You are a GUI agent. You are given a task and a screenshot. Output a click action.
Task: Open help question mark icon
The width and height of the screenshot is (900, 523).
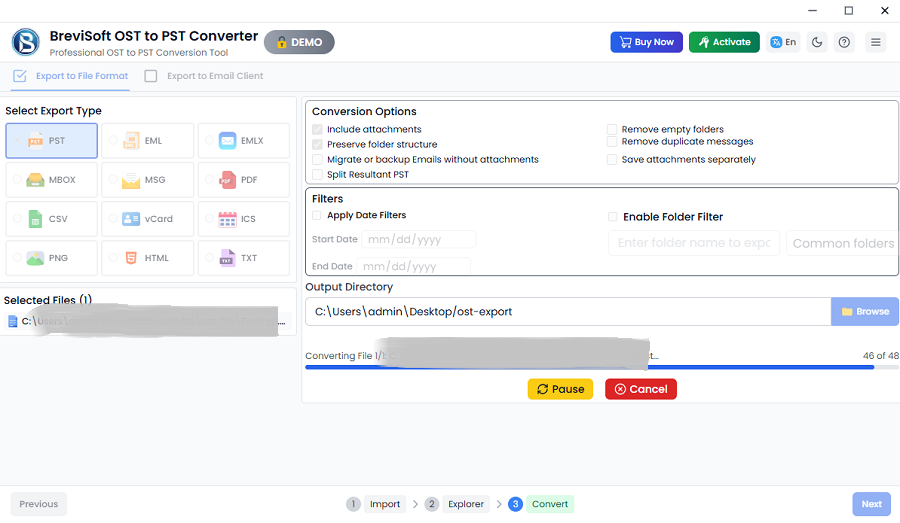tap(844, 42)
